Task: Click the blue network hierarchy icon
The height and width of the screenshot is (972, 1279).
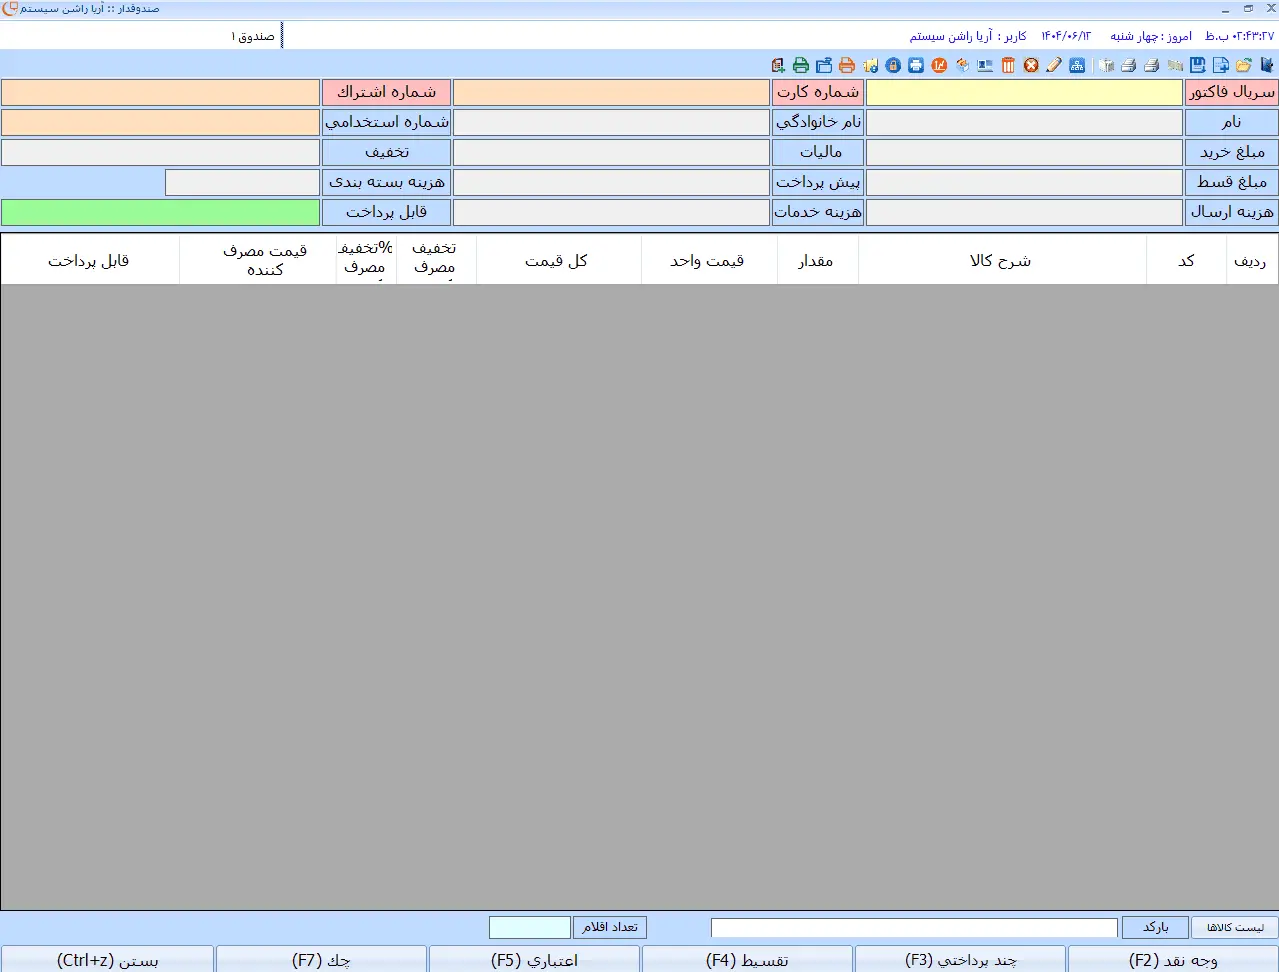Action: [x=1077, y=65]
